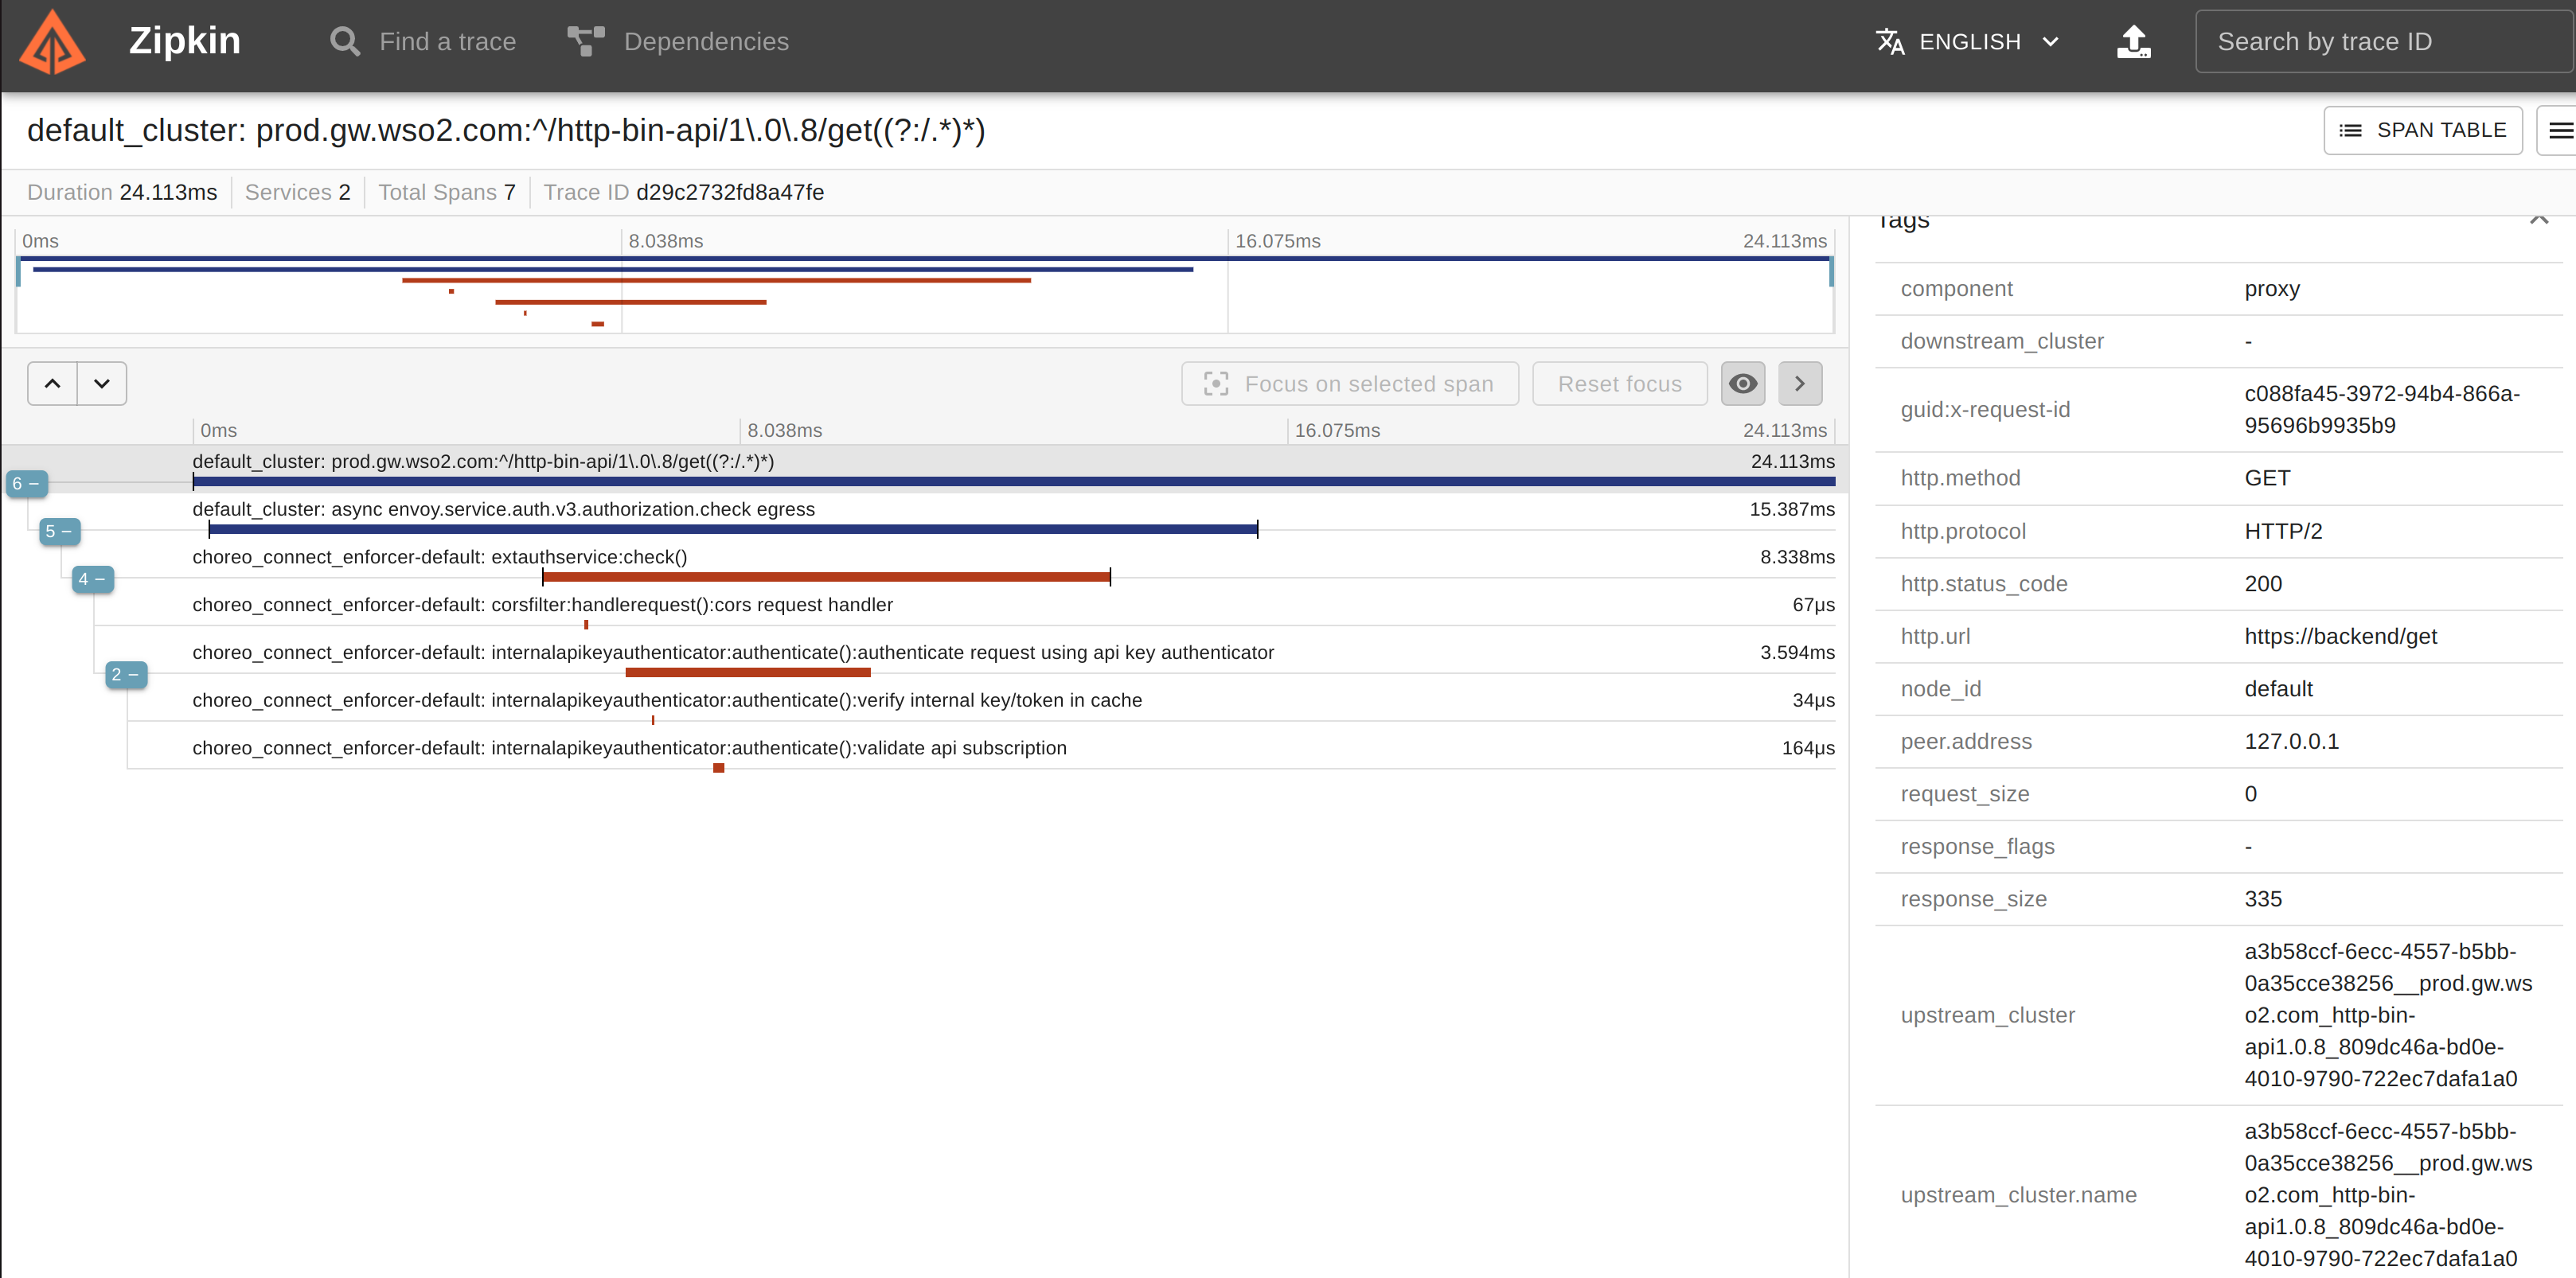Select the async authorization.check egress span
The width and height of the screenshot is (2576, 1278).
pyautogui.click(x=925, y=516)
